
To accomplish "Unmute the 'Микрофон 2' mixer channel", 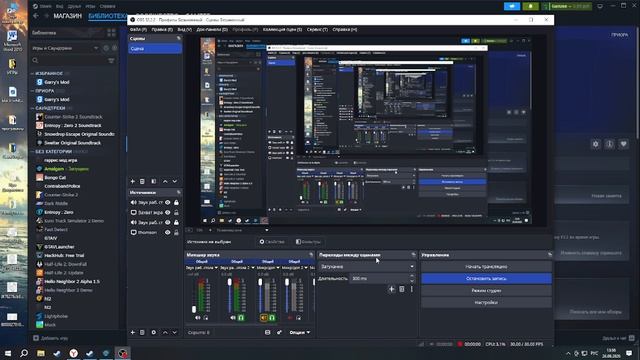I will [290, 318].
